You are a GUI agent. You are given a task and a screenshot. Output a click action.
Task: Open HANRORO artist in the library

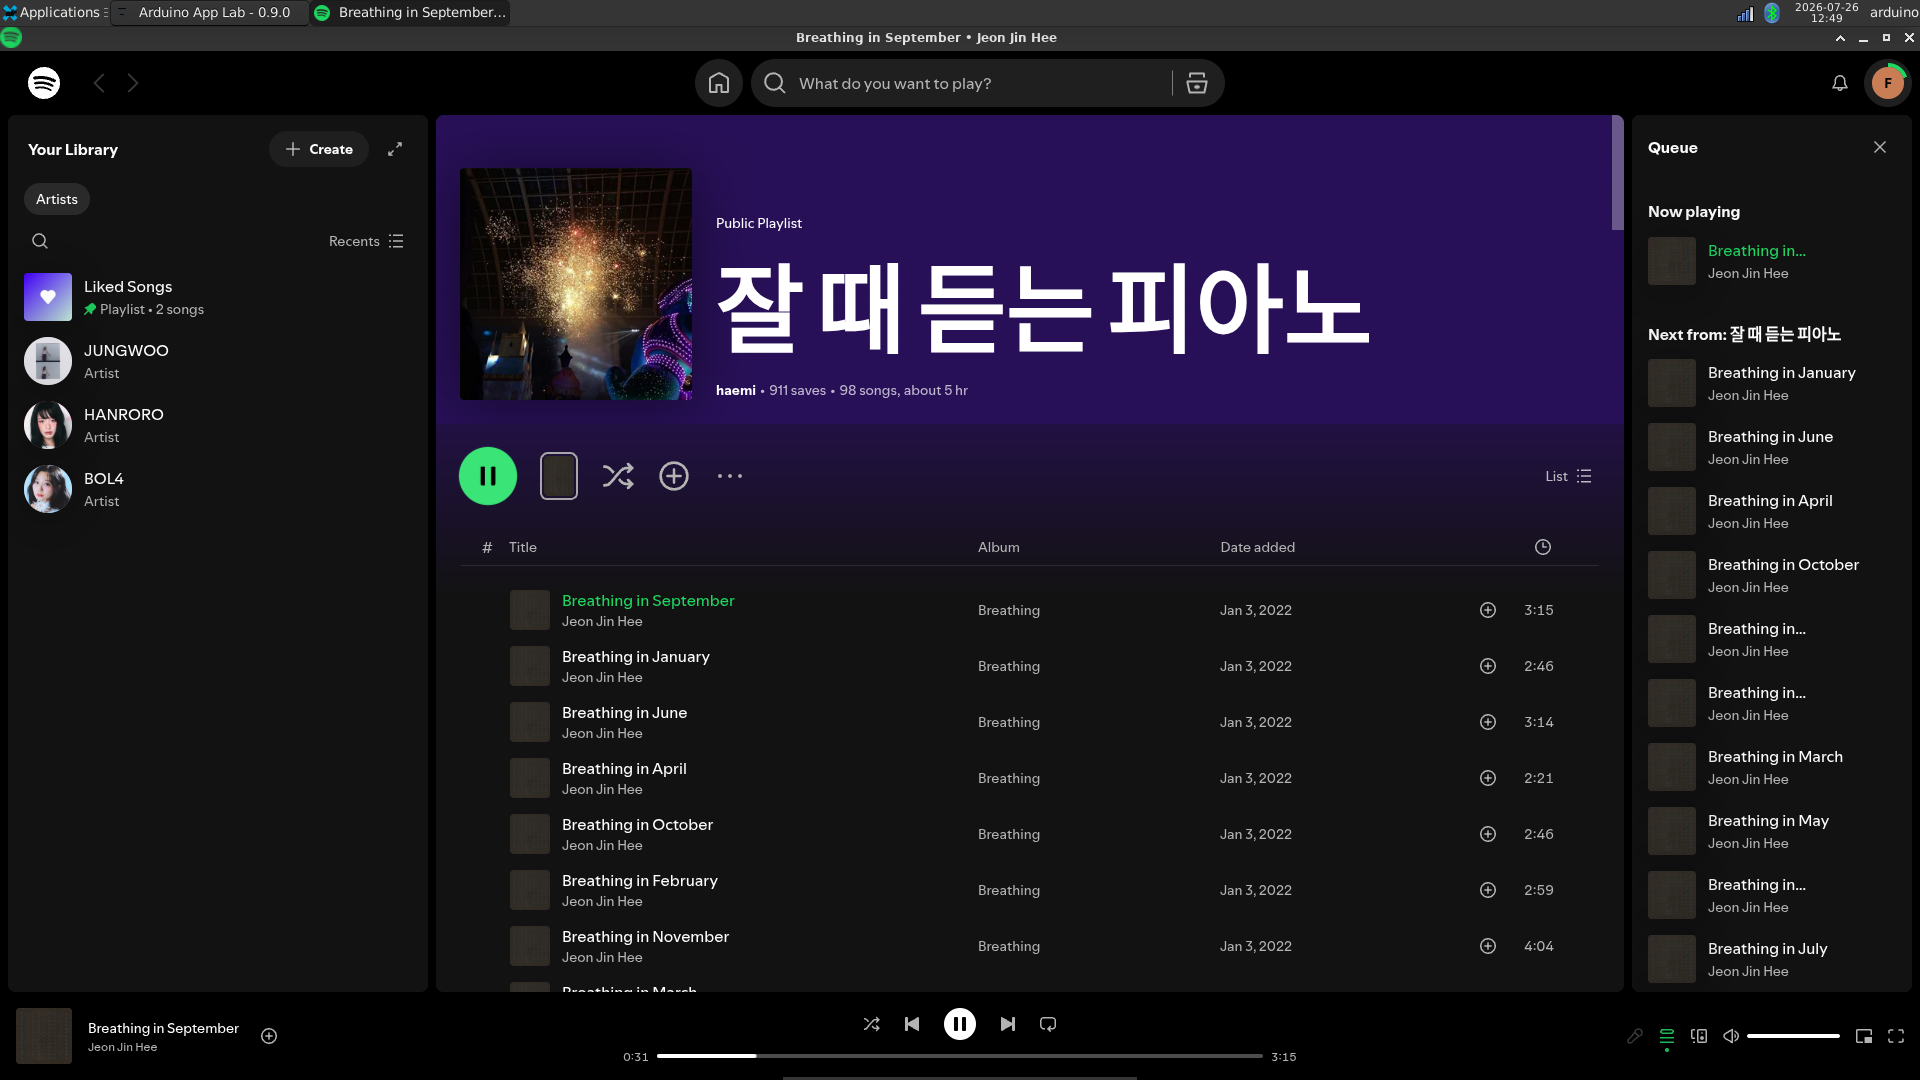coord(218,425)
